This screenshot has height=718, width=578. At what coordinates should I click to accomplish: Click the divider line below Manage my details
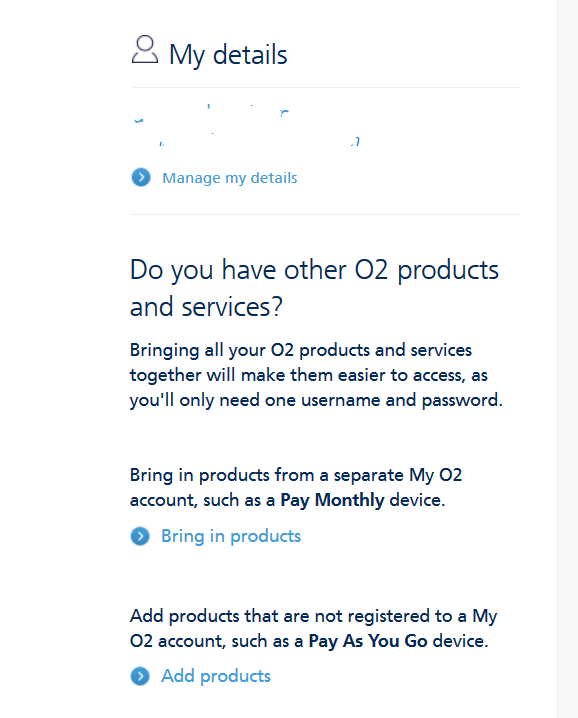[326, 214]
